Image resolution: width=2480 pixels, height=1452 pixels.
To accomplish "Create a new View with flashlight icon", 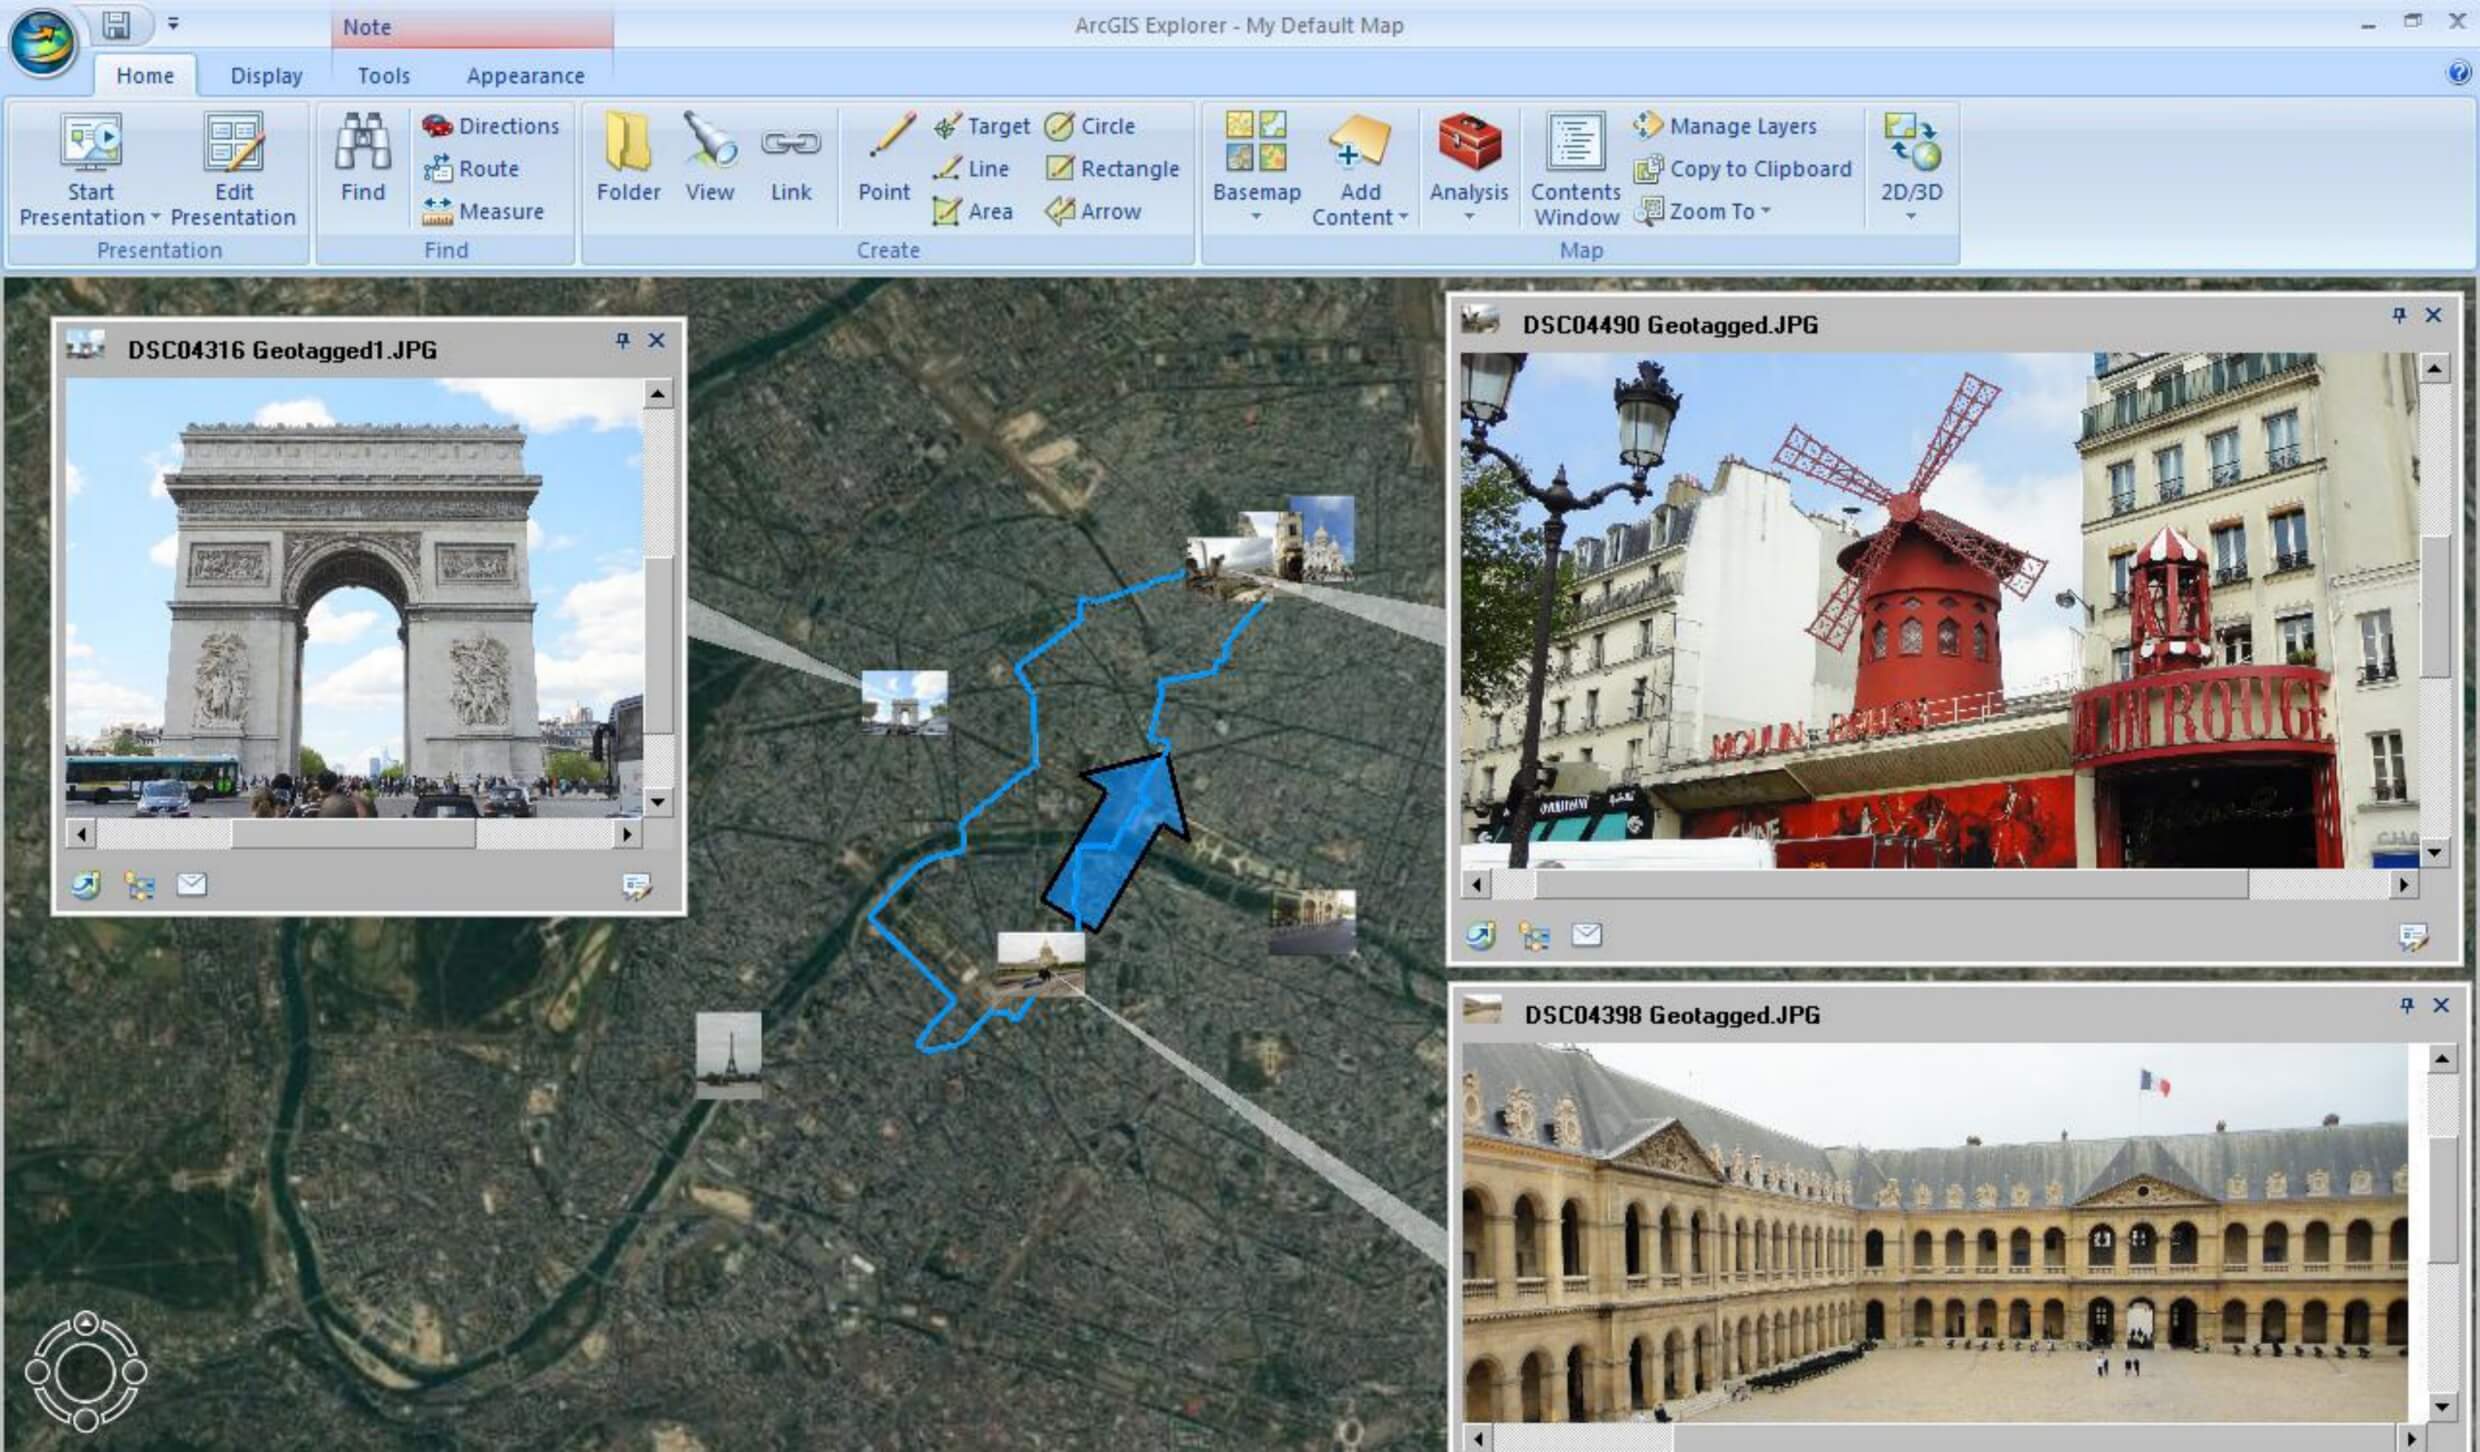I will tap(710, 158).
